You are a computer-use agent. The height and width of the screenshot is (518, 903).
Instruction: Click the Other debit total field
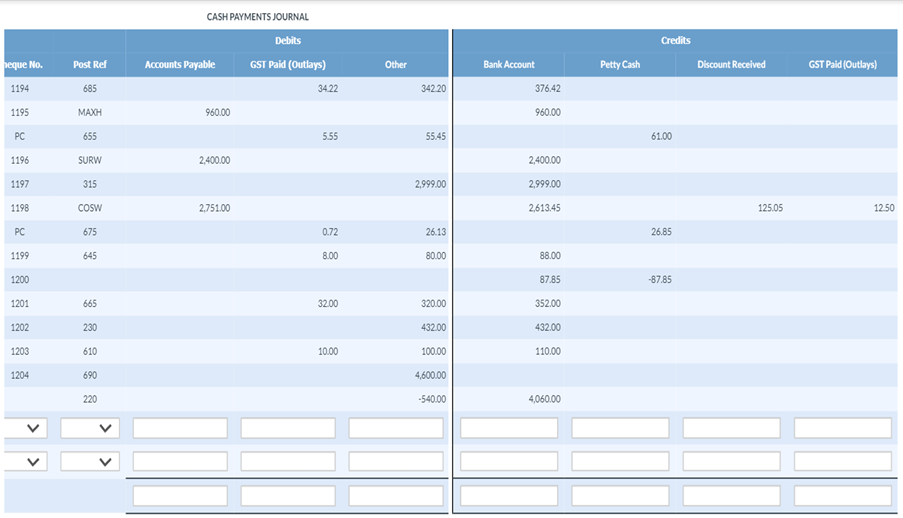click(396, 496)
